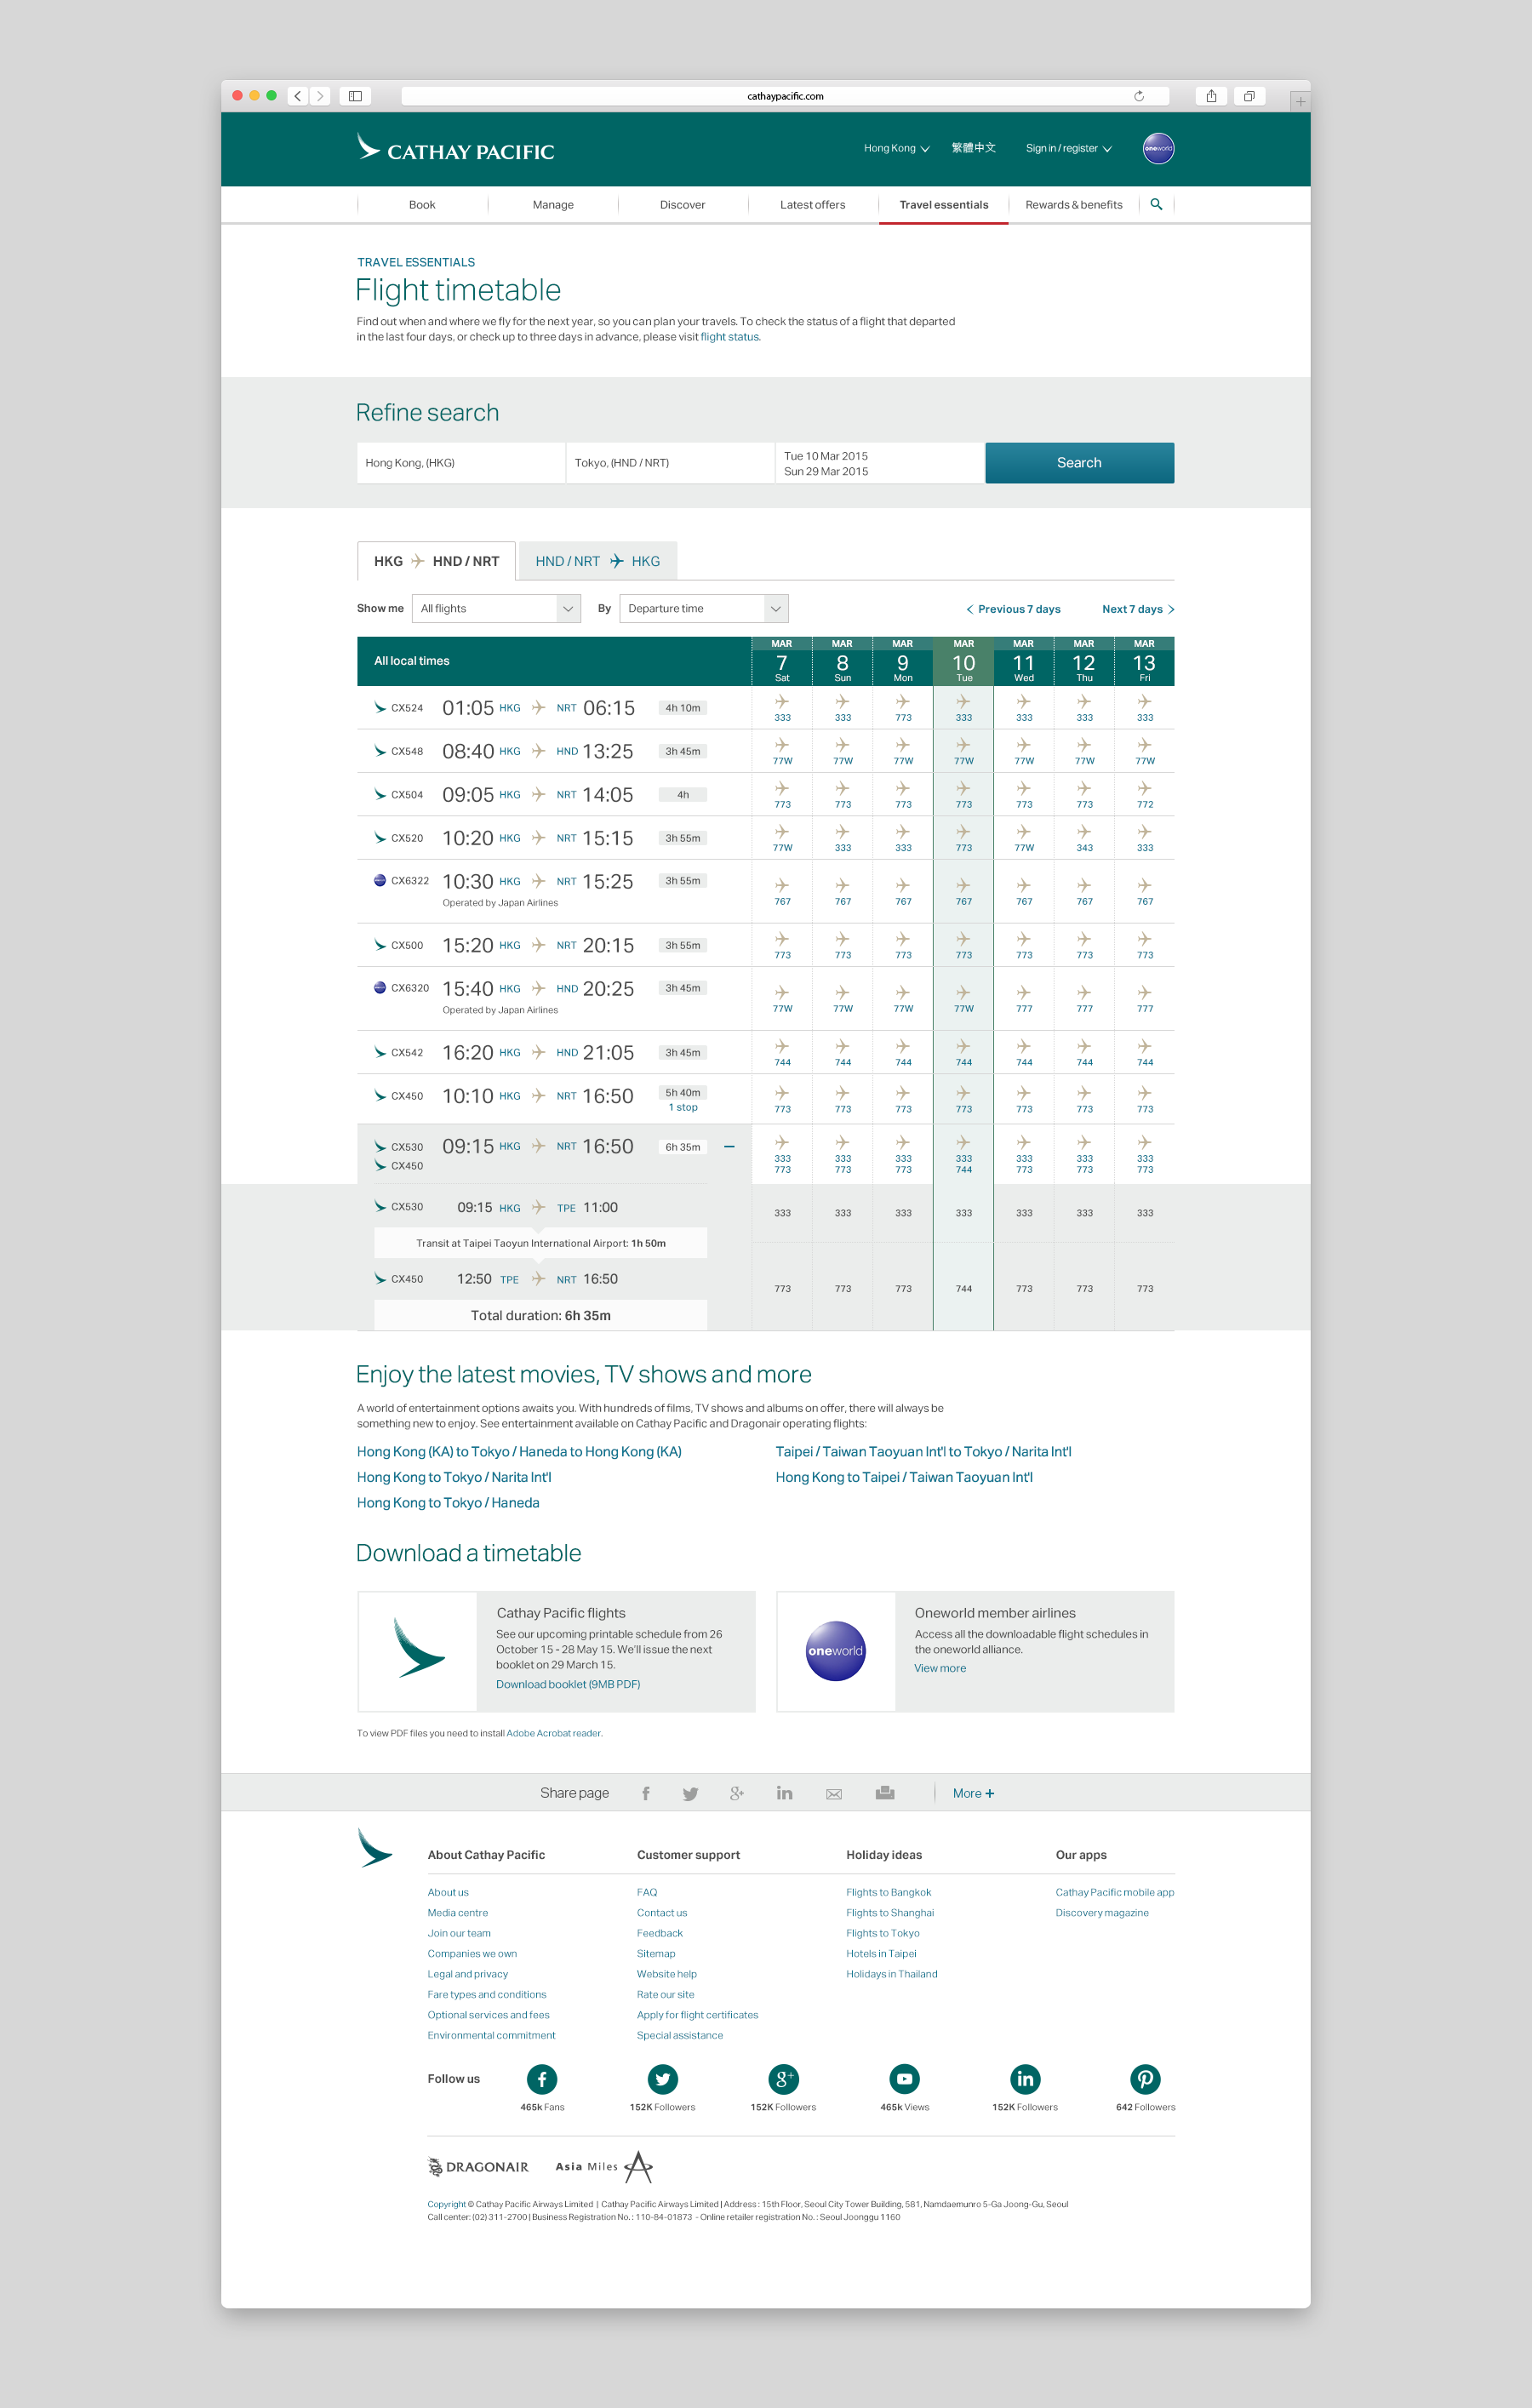This screenshot has width=1532, height=2408.
Task: Share page via the Twitter icon
Action: (x=690, y=1793)
